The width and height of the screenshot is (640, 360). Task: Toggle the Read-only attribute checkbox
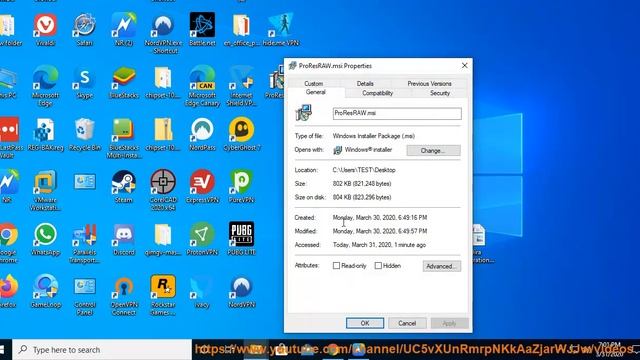tap(336, 266)
